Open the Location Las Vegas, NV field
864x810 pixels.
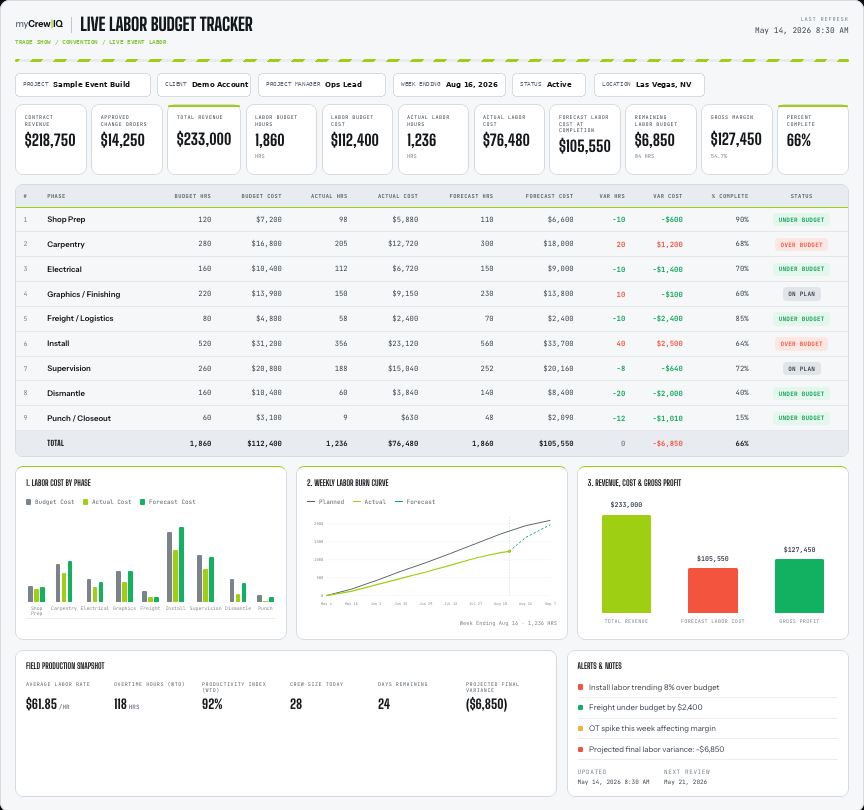(649, 85)
